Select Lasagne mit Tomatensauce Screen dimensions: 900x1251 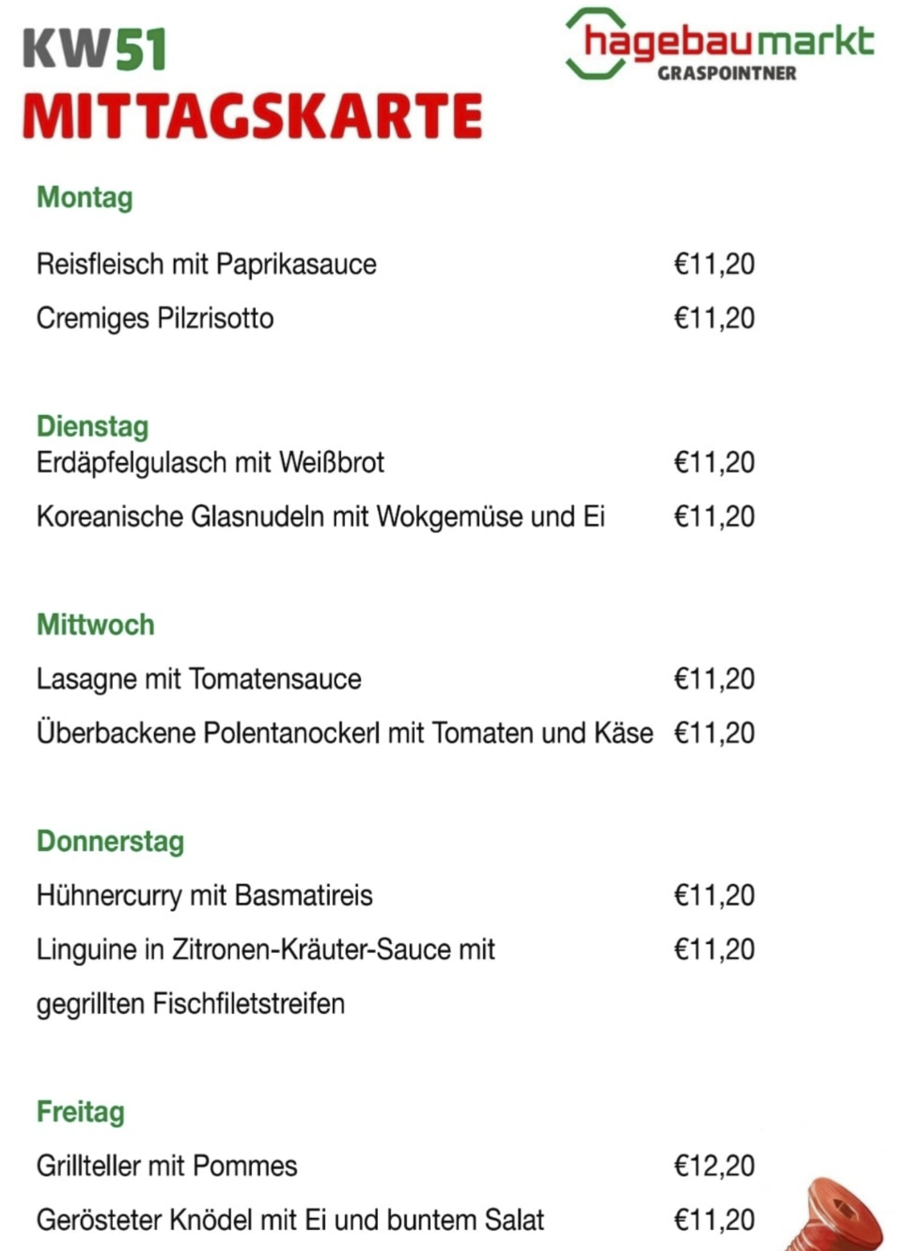pos(199,680)
